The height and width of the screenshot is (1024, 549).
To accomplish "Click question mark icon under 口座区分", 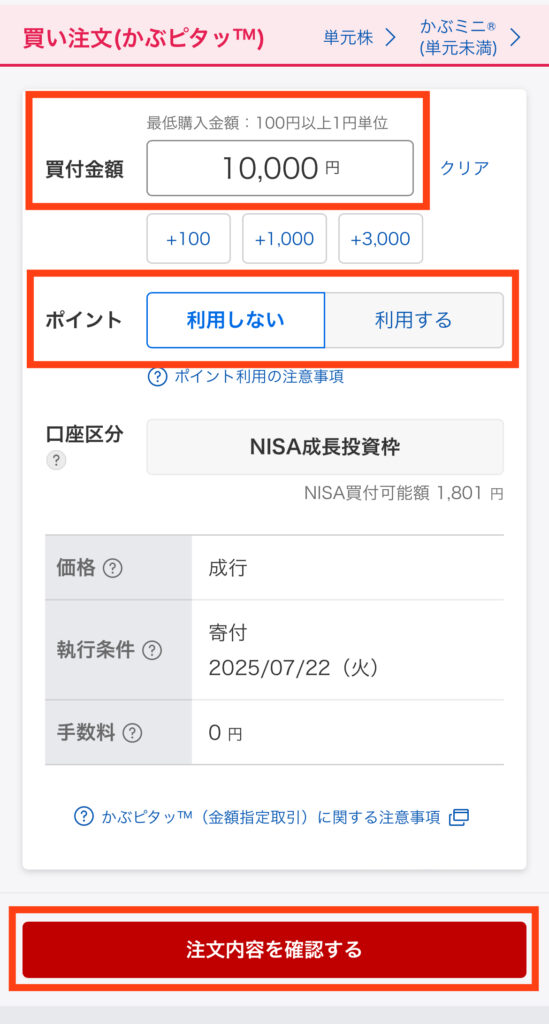I will click(55, 461).
